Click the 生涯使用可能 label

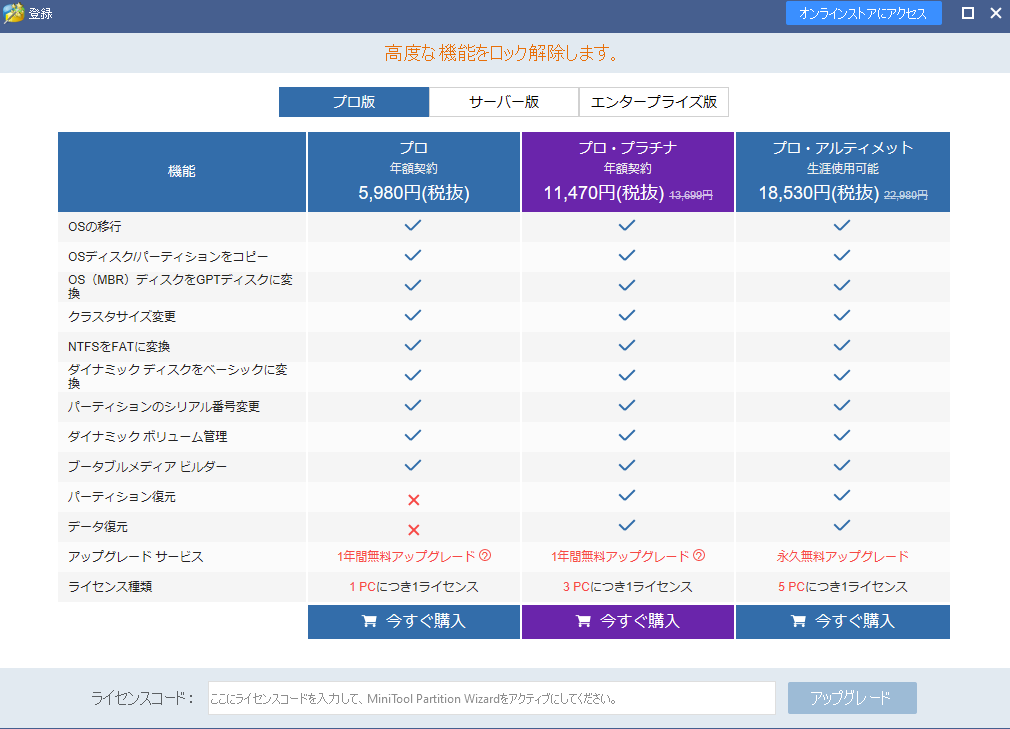tap(843, 169)
